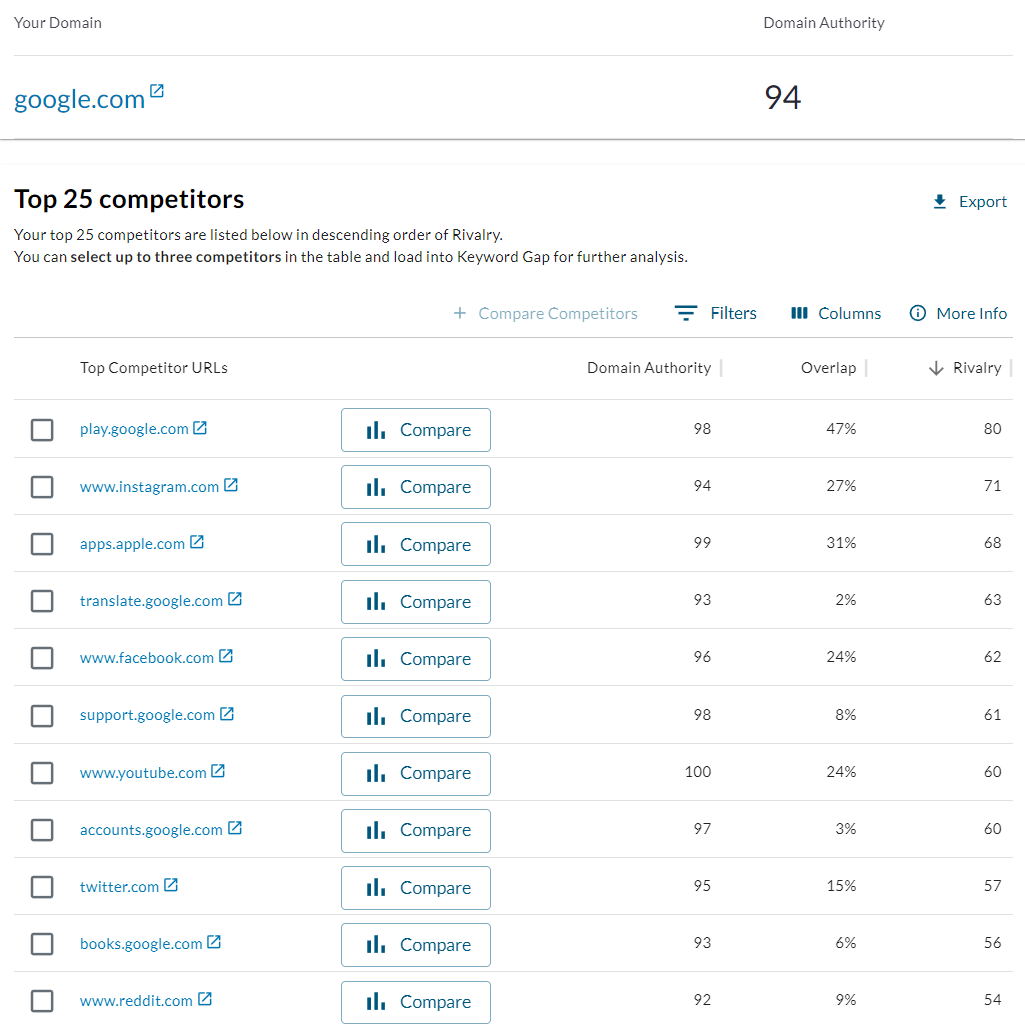Tick checkbox for support.google.com

point(42,716)
